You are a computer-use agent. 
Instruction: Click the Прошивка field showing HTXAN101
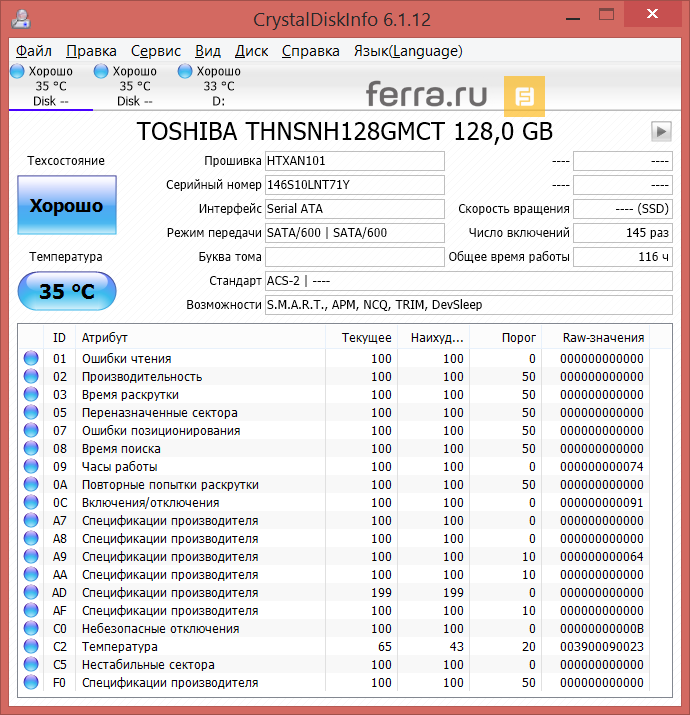point(354,161)
